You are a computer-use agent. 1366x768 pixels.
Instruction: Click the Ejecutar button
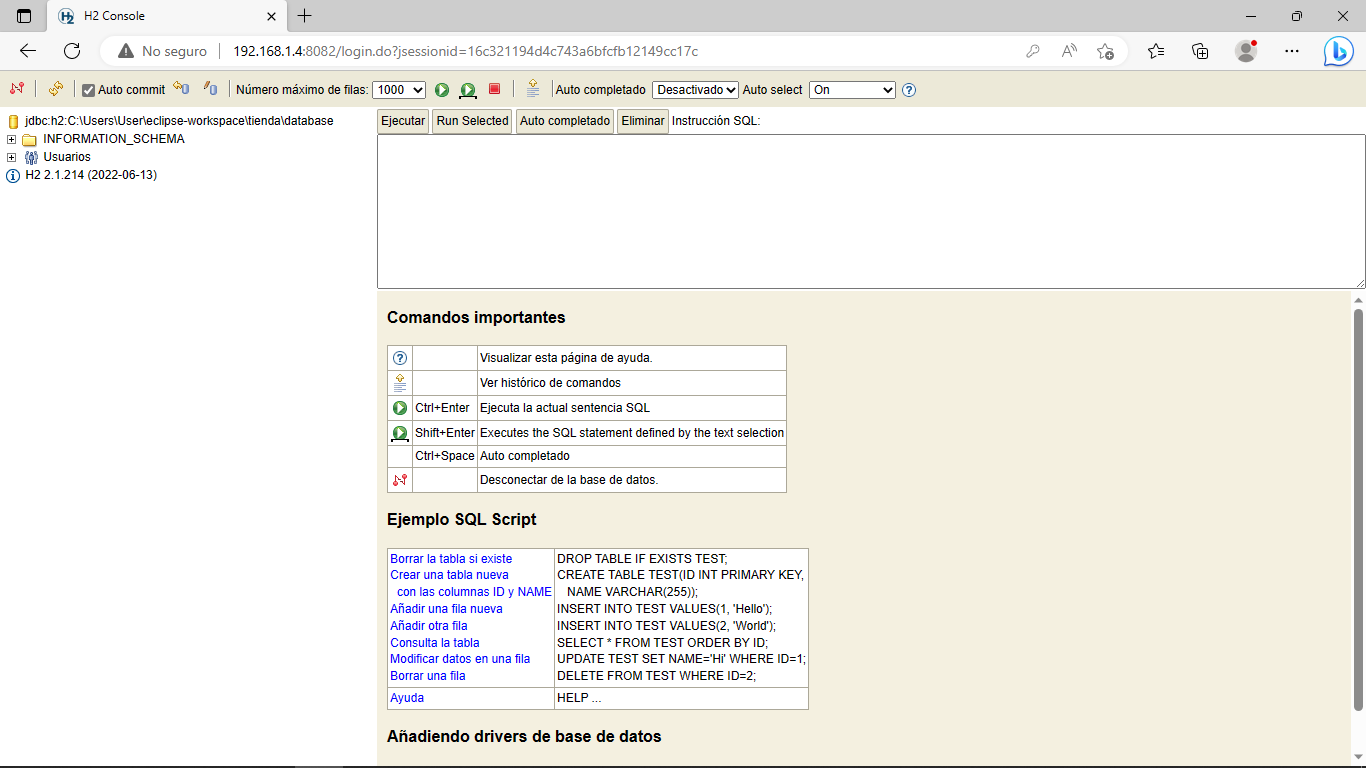tap(403, 121)
